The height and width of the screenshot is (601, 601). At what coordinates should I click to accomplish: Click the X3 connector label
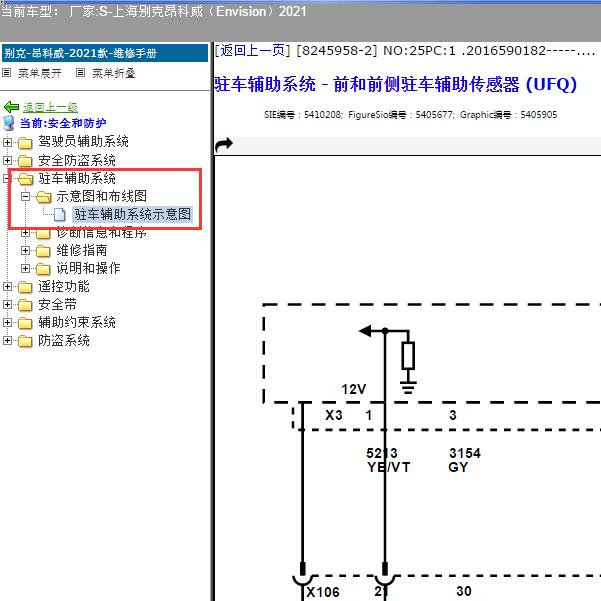point(333,415)
